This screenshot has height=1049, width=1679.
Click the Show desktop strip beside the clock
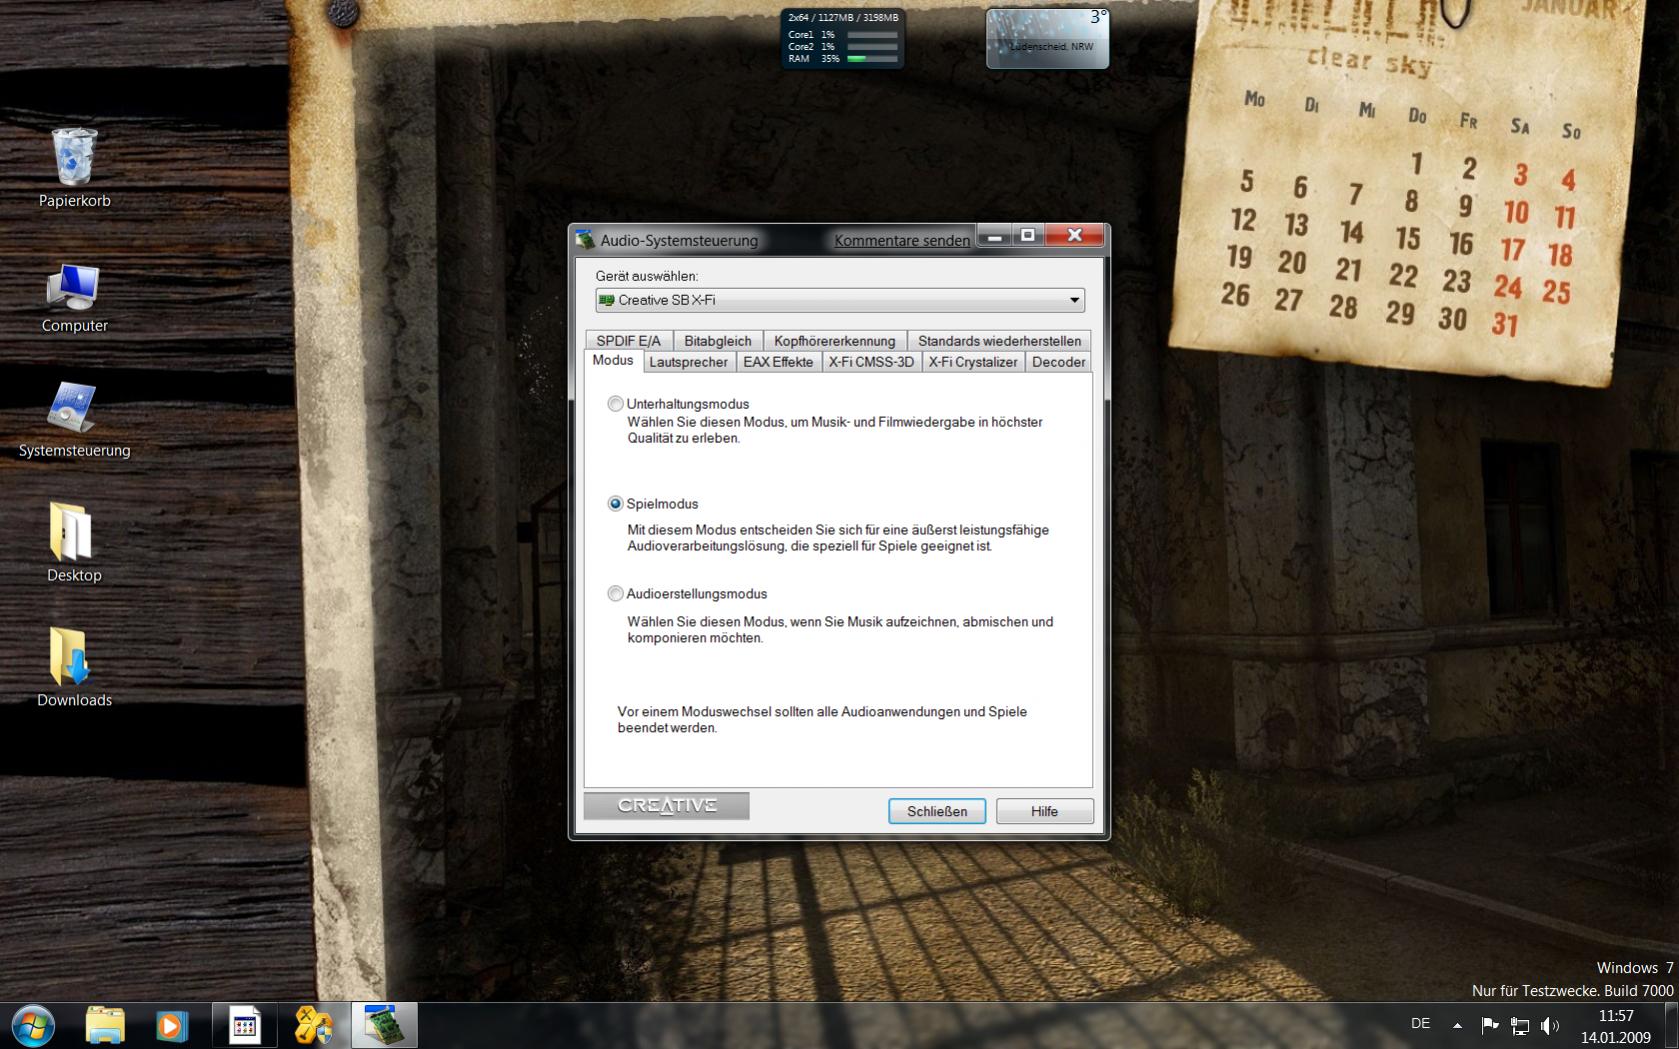coord(1671,1026)
